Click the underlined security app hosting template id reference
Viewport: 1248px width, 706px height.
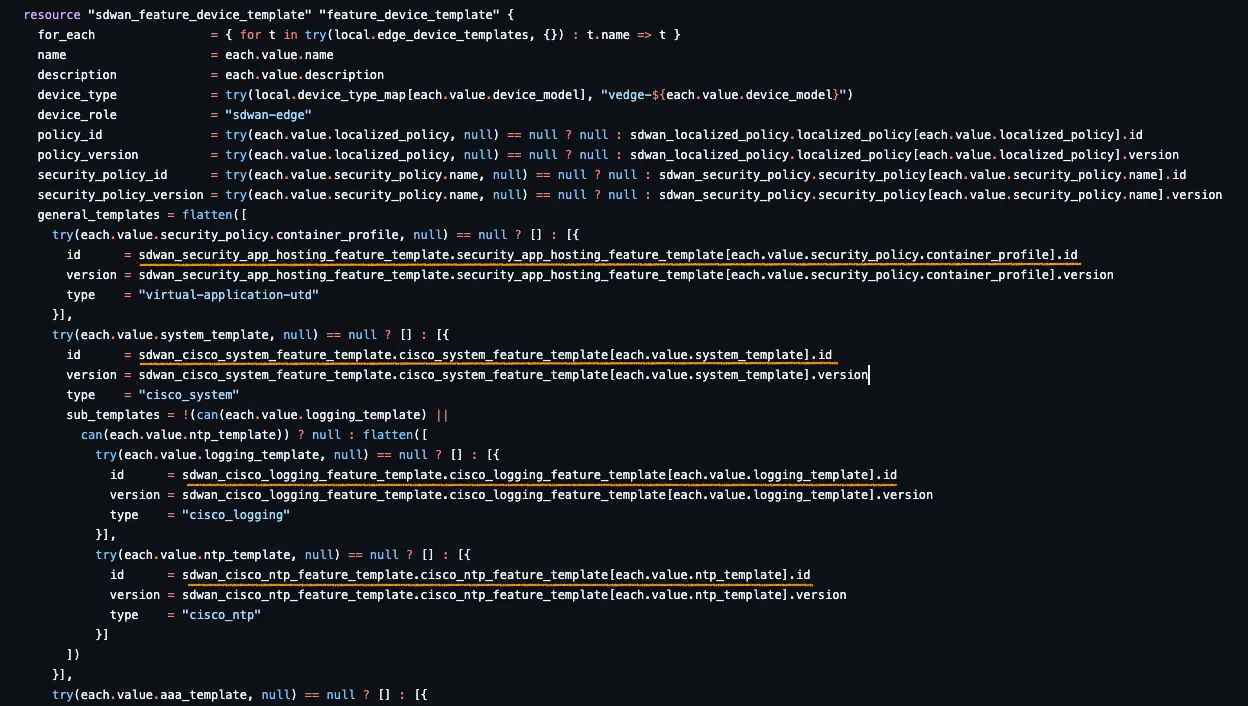point(608,255)
